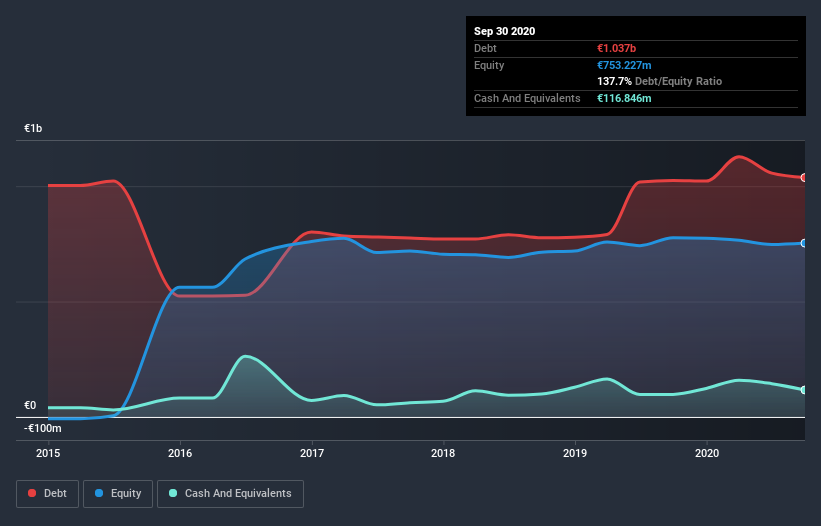Select the red Debt endpoint marker
The image size is (821, 526).
[803, 177]
